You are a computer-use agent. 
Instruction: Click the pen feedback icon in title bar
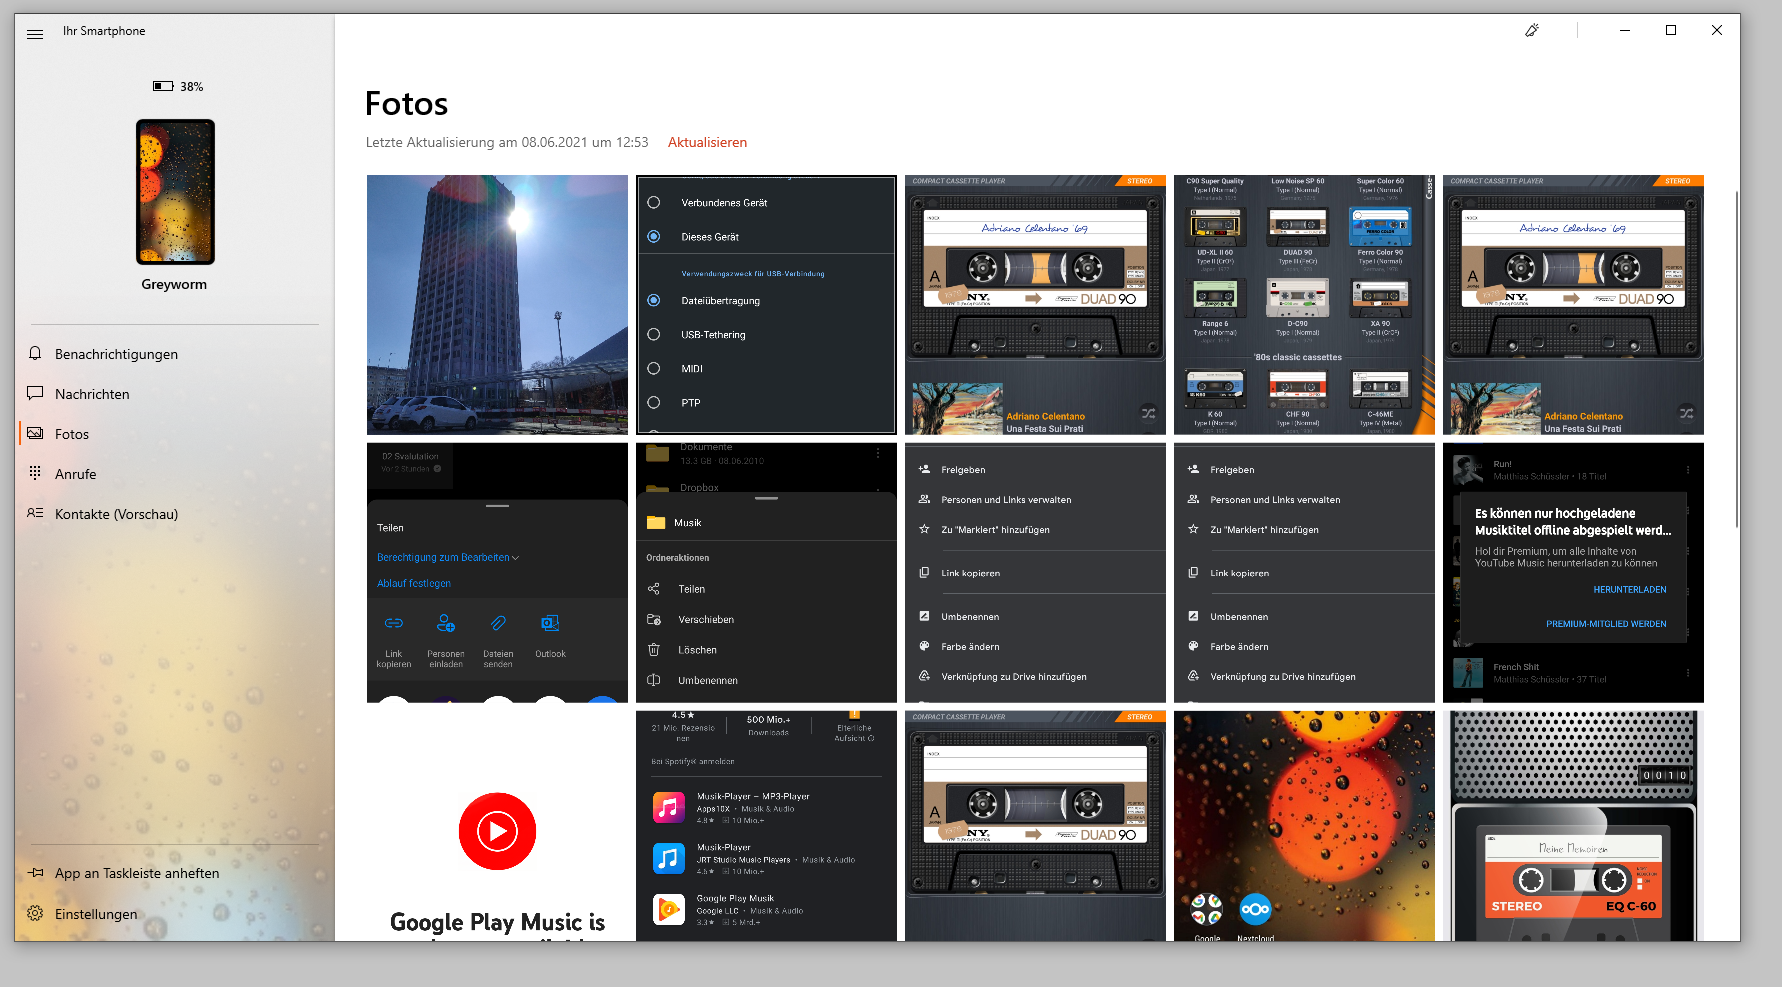click(1531, 31)
